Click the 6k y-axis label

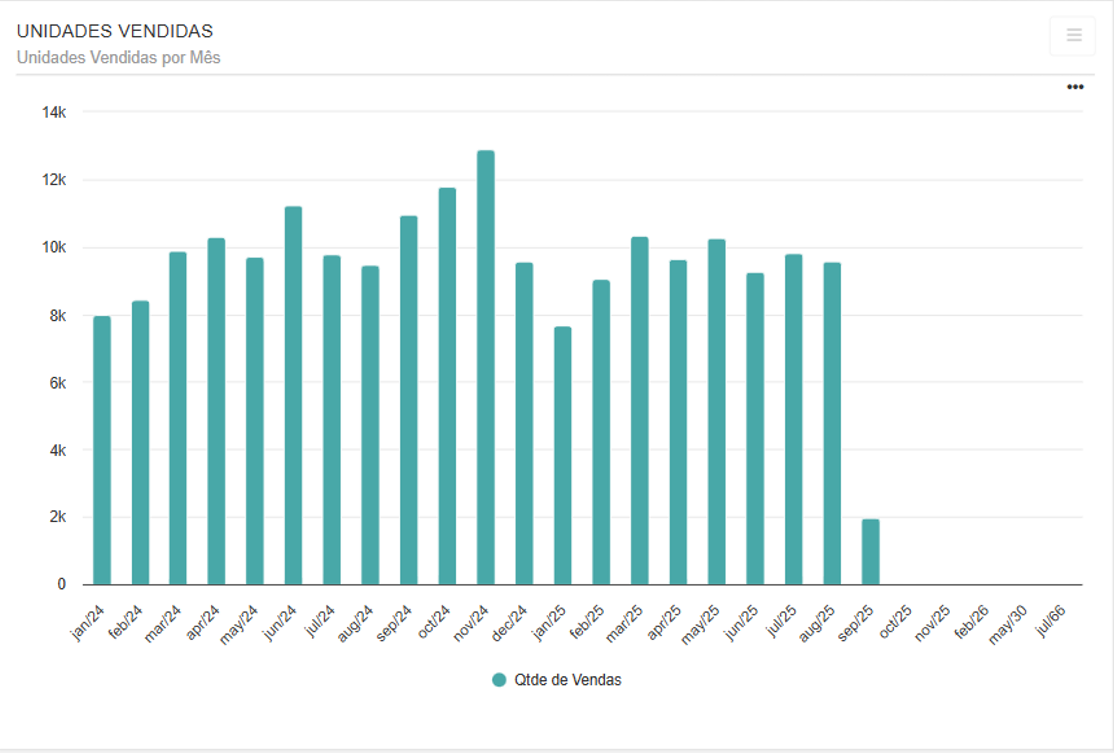(x=58, y=383)
